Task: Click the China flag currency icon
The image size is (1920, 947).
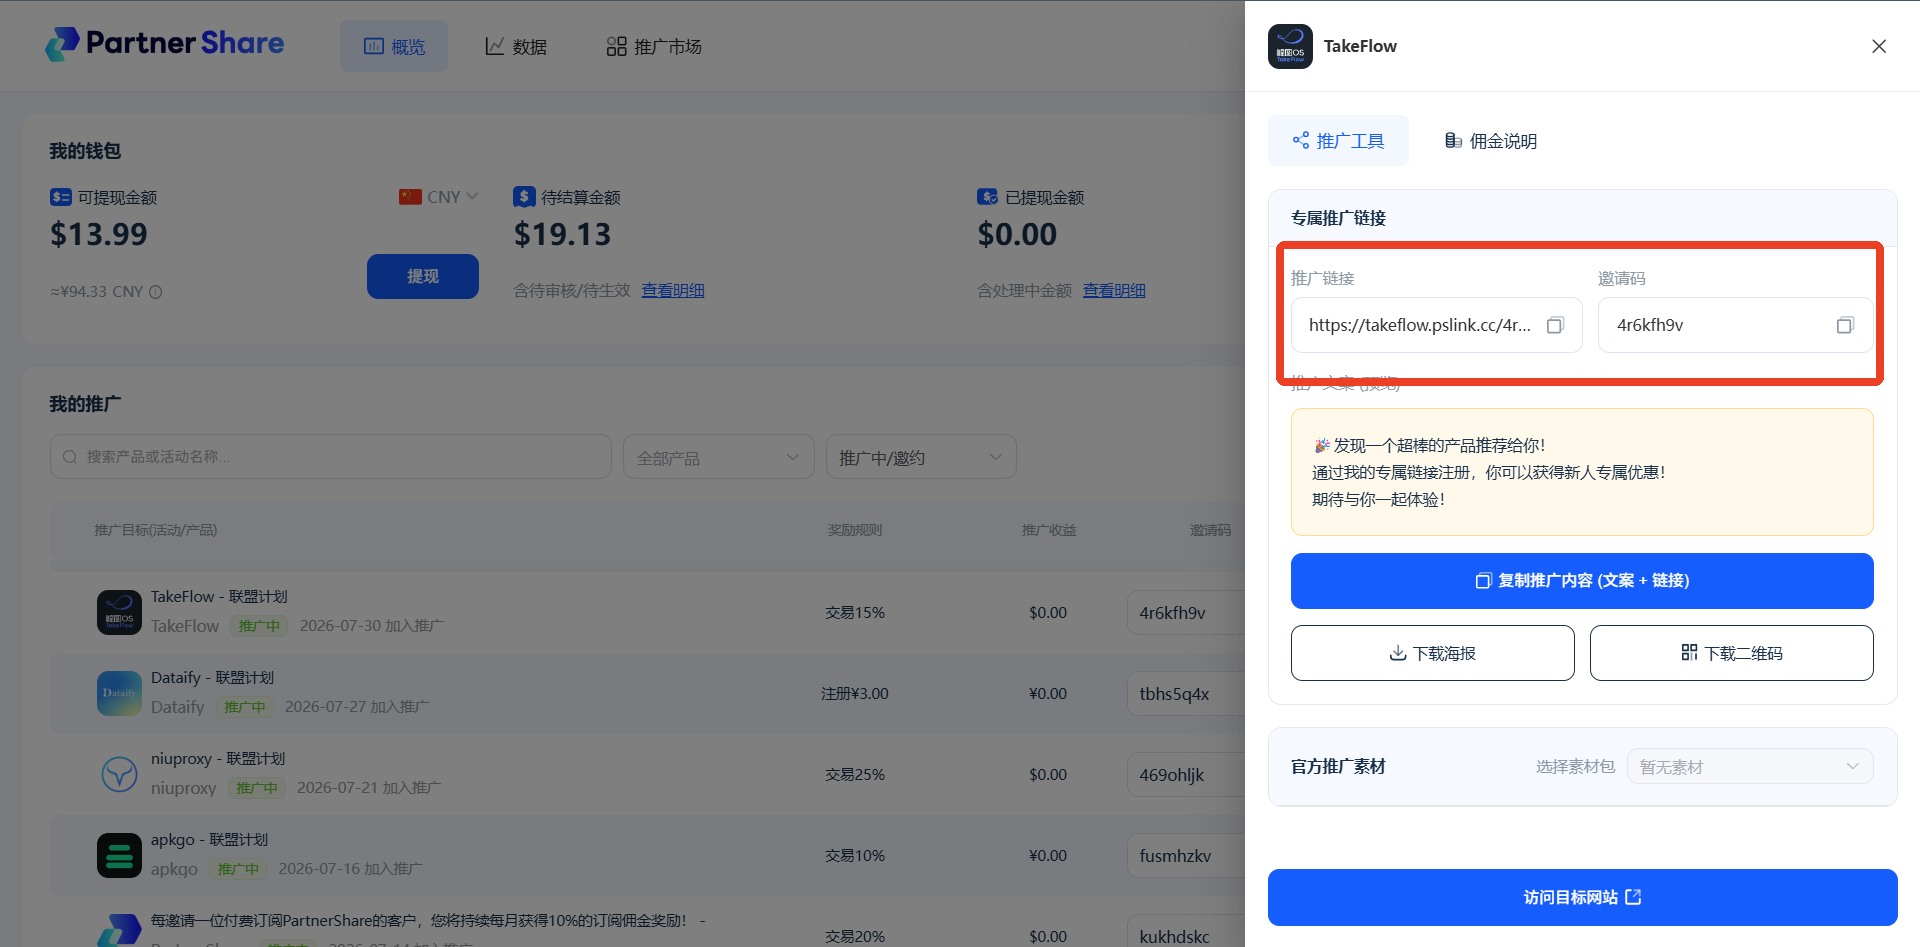Action: click(x=410, y=197)
